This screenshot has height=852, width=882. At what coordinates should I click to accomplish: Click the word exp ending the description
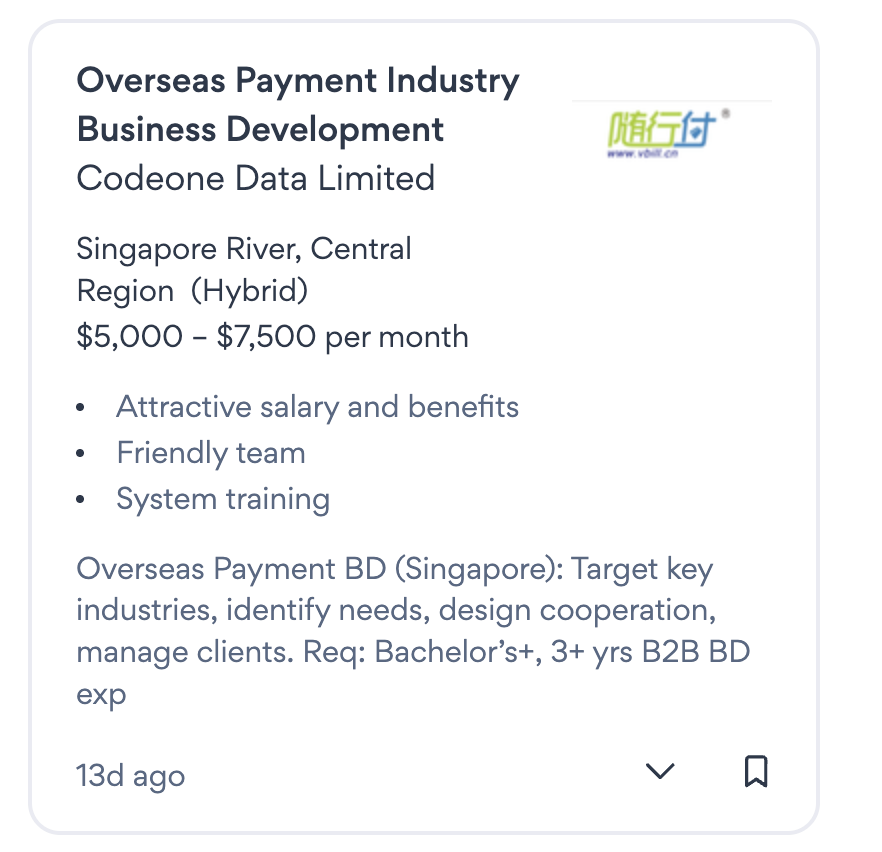coord(101,695)
